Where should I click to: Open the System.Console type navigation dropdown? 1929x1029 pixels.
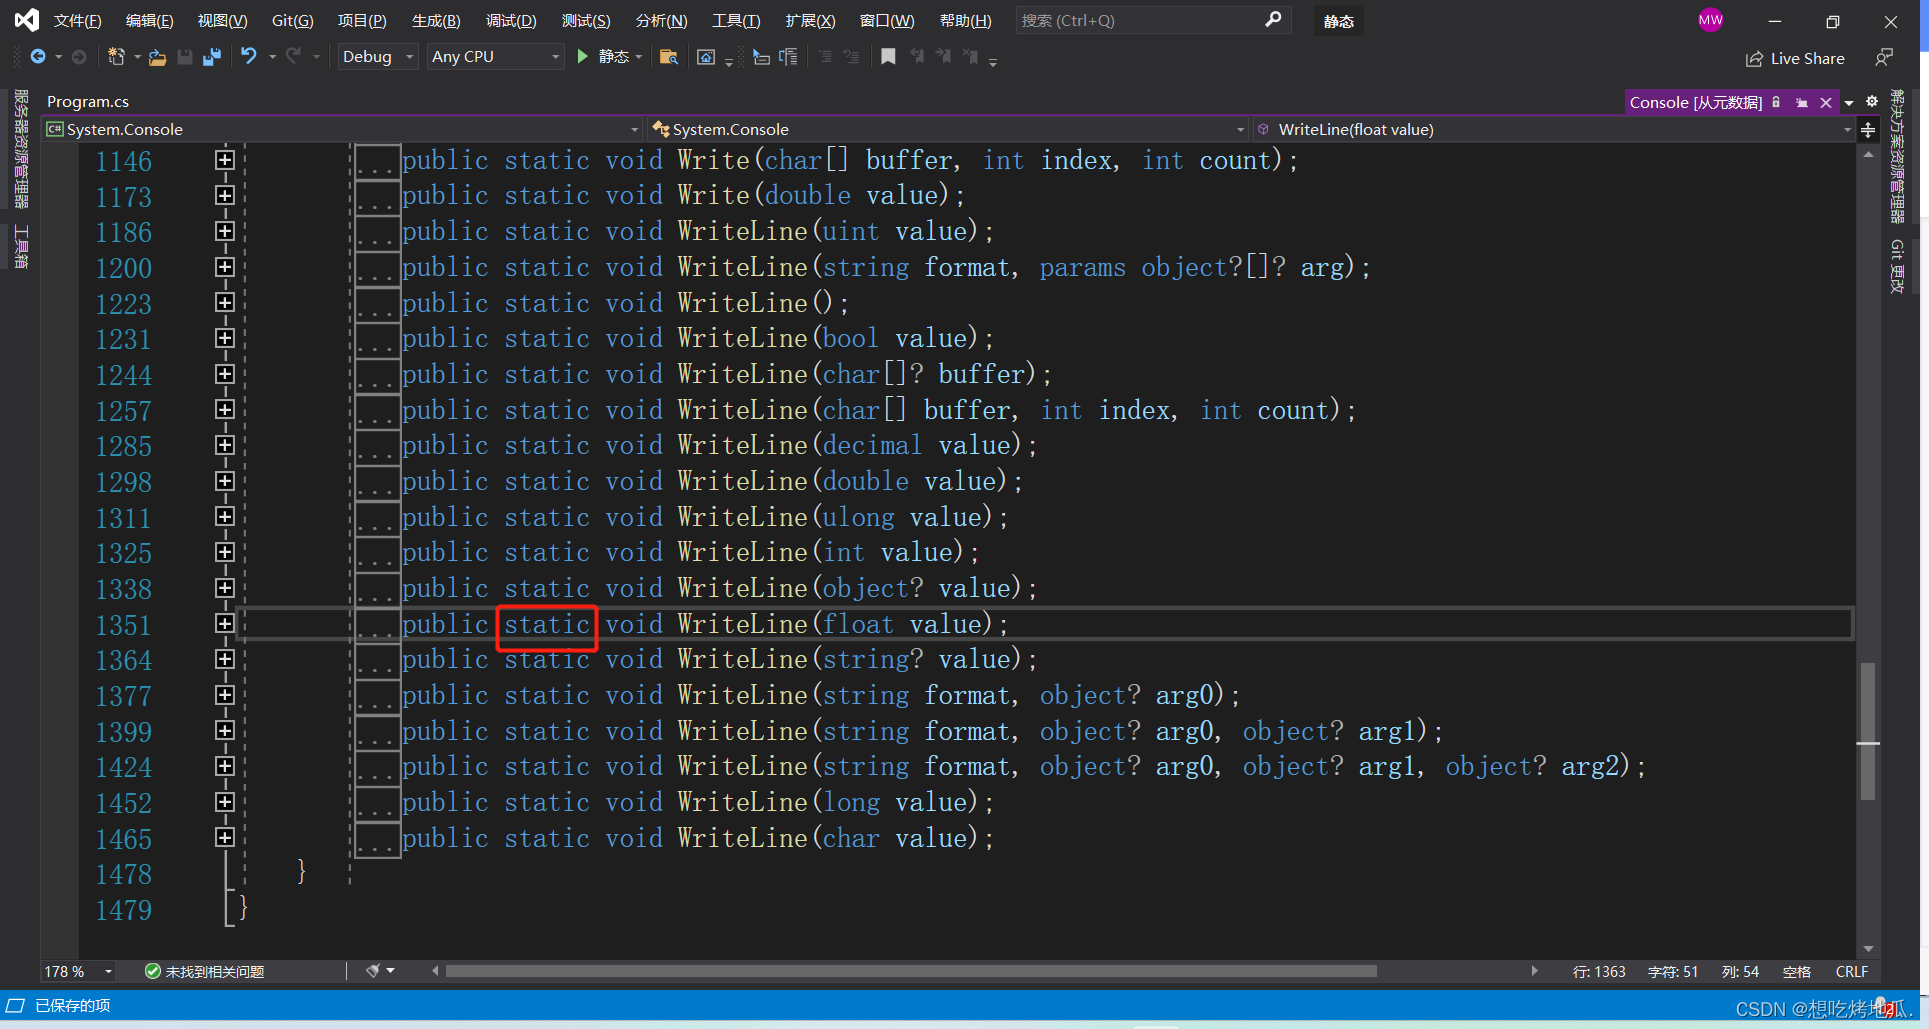947,129
